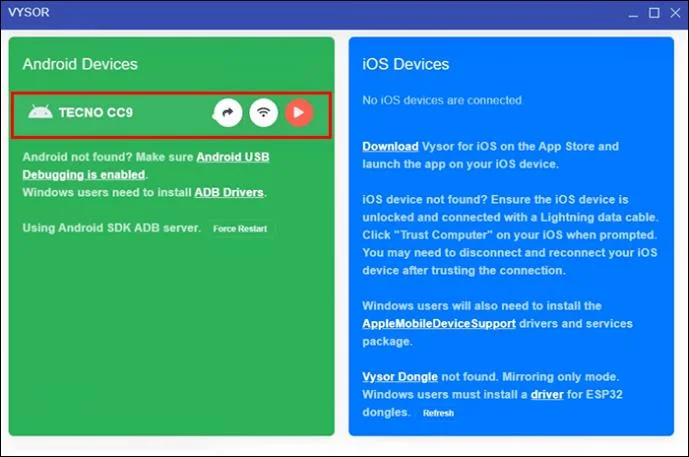689x457 pixels.
Task: Enable wireless connection via the Wi-Fi icon
Action: pos(263,112)
